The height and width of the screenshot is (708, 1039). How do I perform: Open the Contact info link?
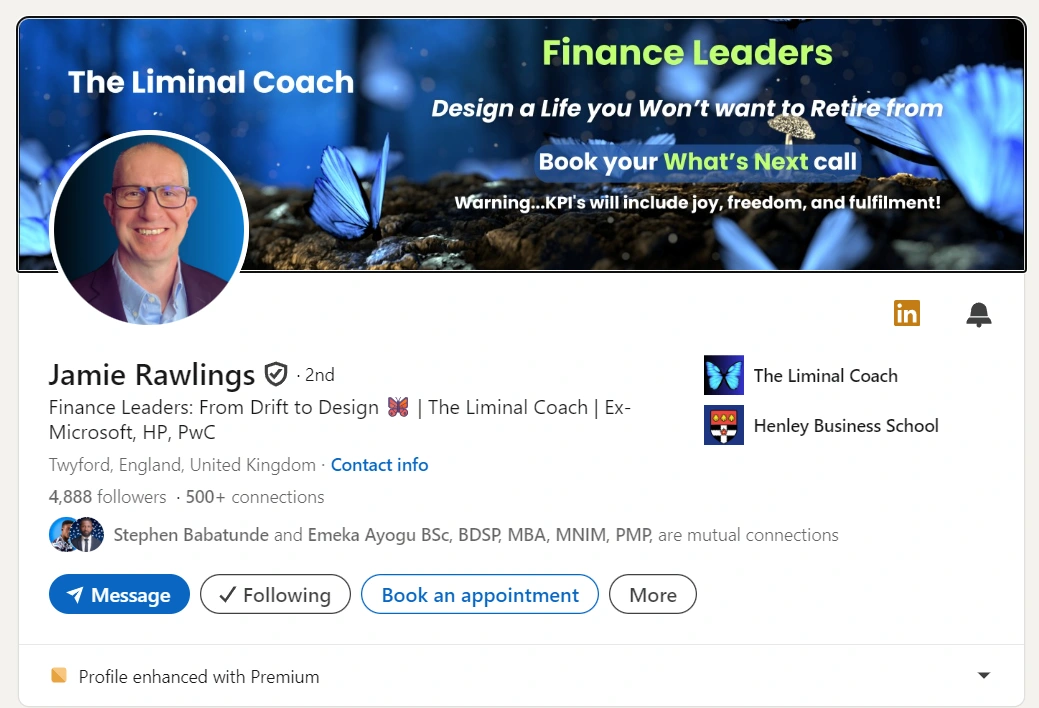point(379,465)
